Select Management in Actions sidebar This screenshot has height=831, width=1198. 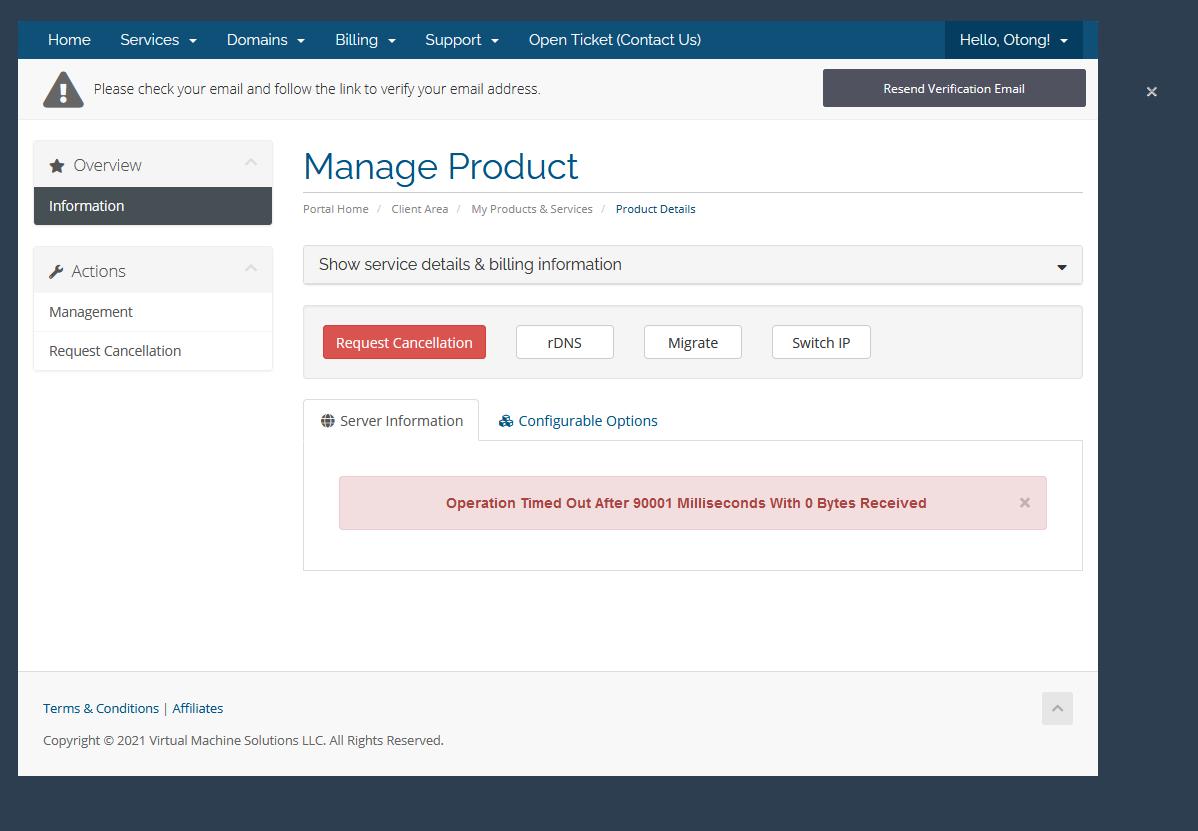point(153,312)
